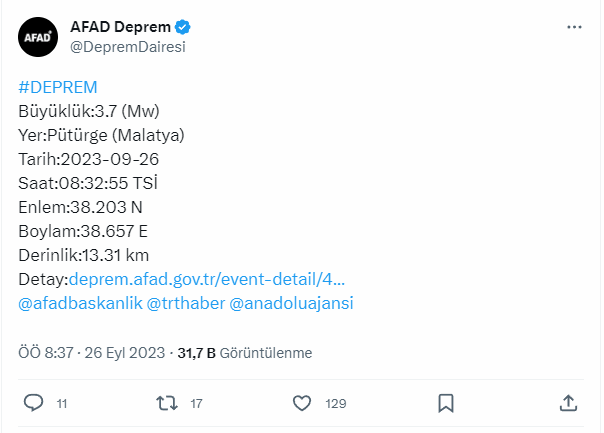Click the 129 likes count

tap(336, 404)
